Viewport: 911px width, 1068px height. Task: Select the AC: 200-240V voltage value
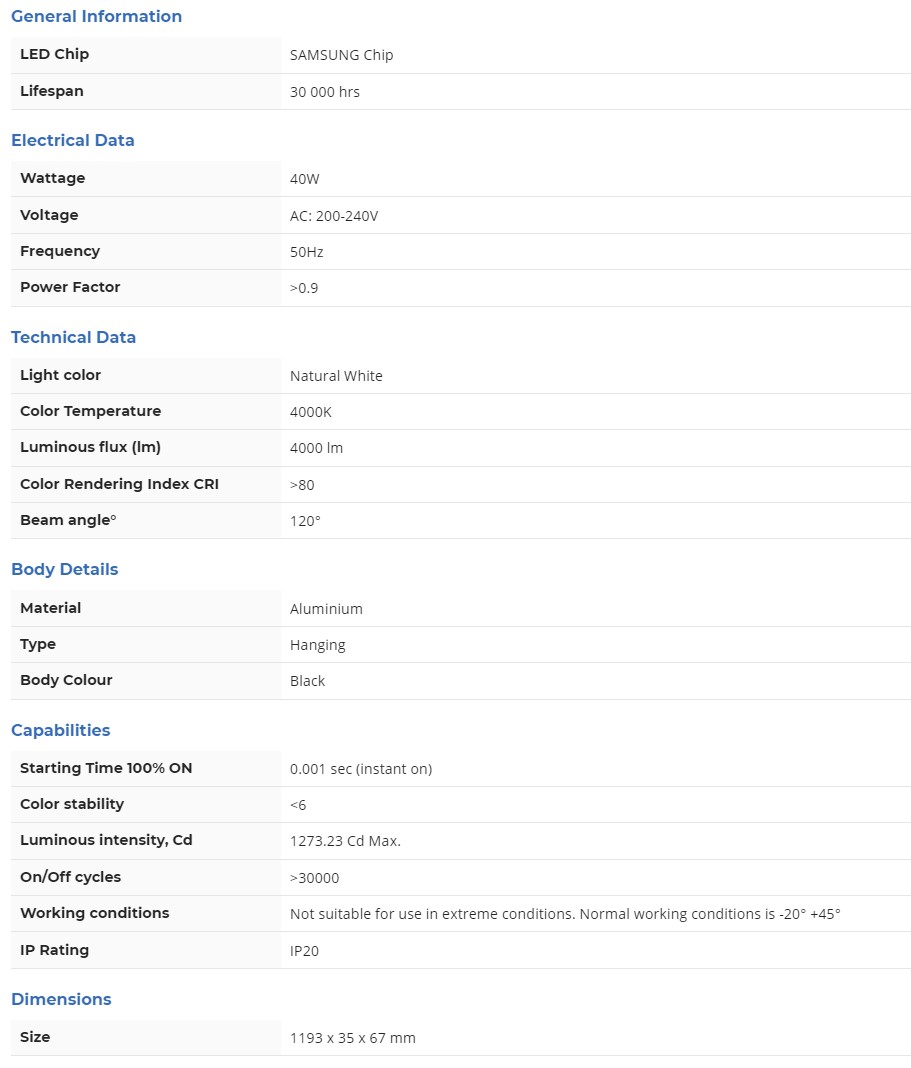[x=333, y=216]
